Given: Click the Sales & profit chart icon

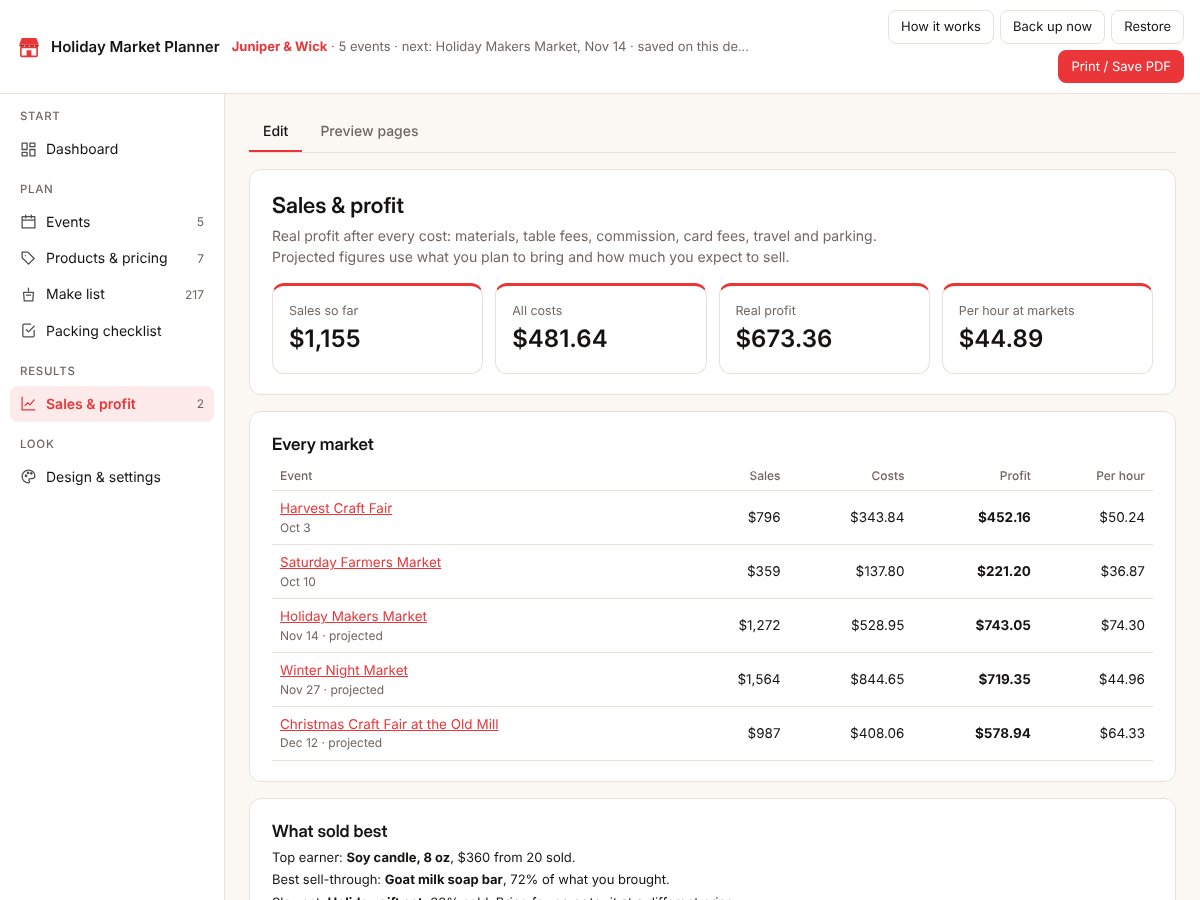Looking at the screenshot, I should pos(28,404).
